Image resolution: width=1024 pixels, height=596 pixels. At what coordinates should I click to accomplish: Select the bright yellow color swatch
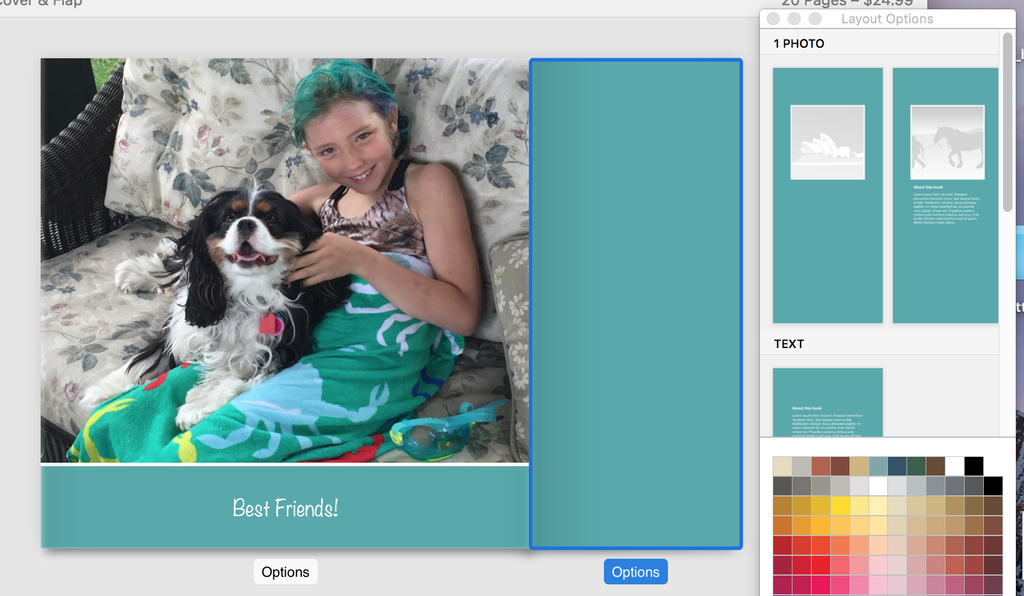pos(839,504)
